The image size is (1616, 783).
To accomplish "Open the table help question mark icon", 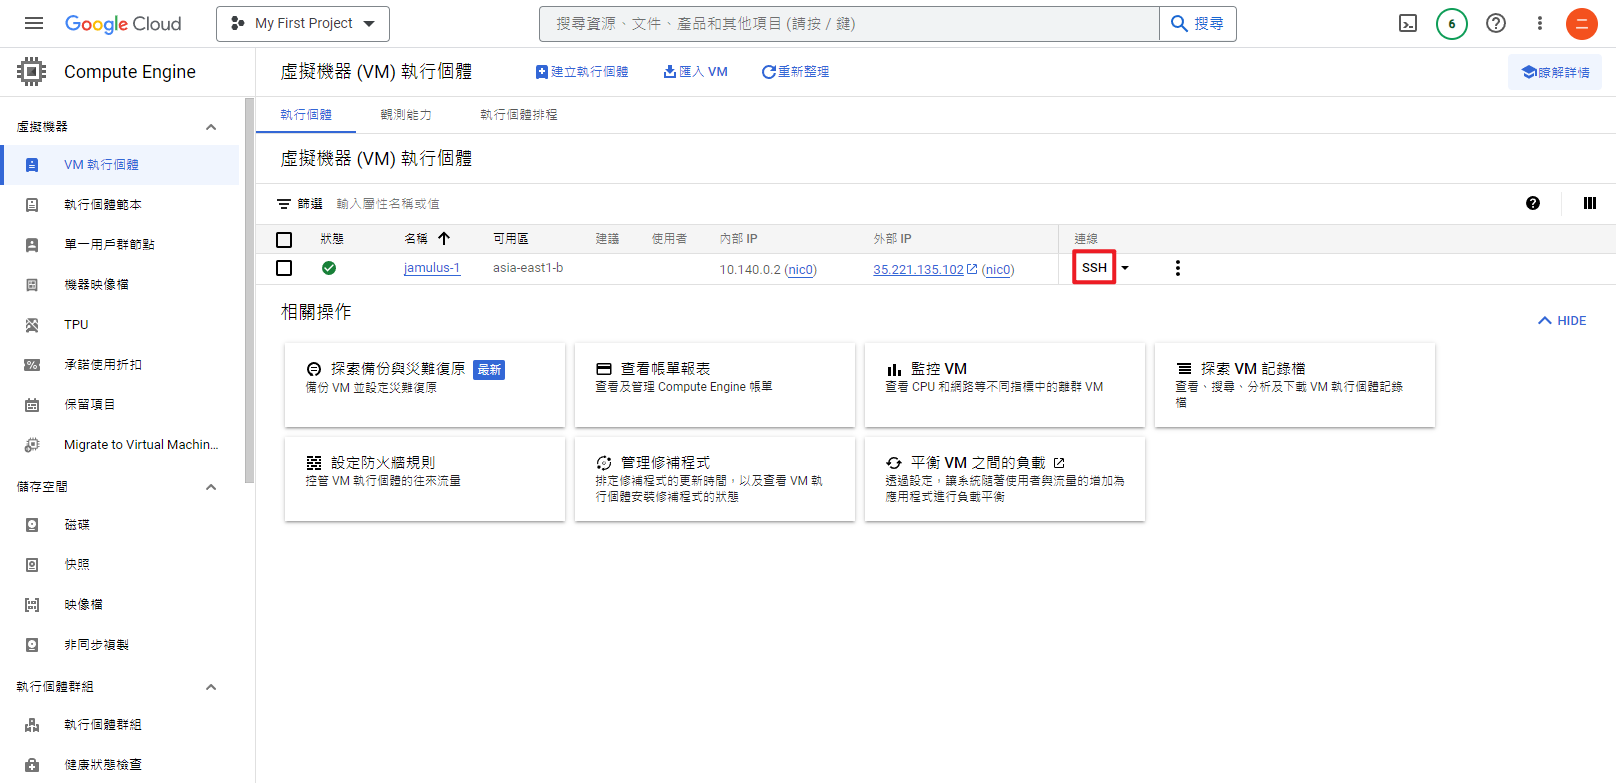I will tap(1533, 203).
